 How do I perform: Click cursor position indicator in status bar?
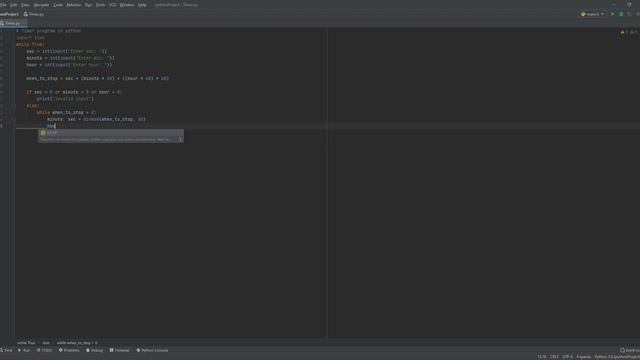click(x=542, y=357)
